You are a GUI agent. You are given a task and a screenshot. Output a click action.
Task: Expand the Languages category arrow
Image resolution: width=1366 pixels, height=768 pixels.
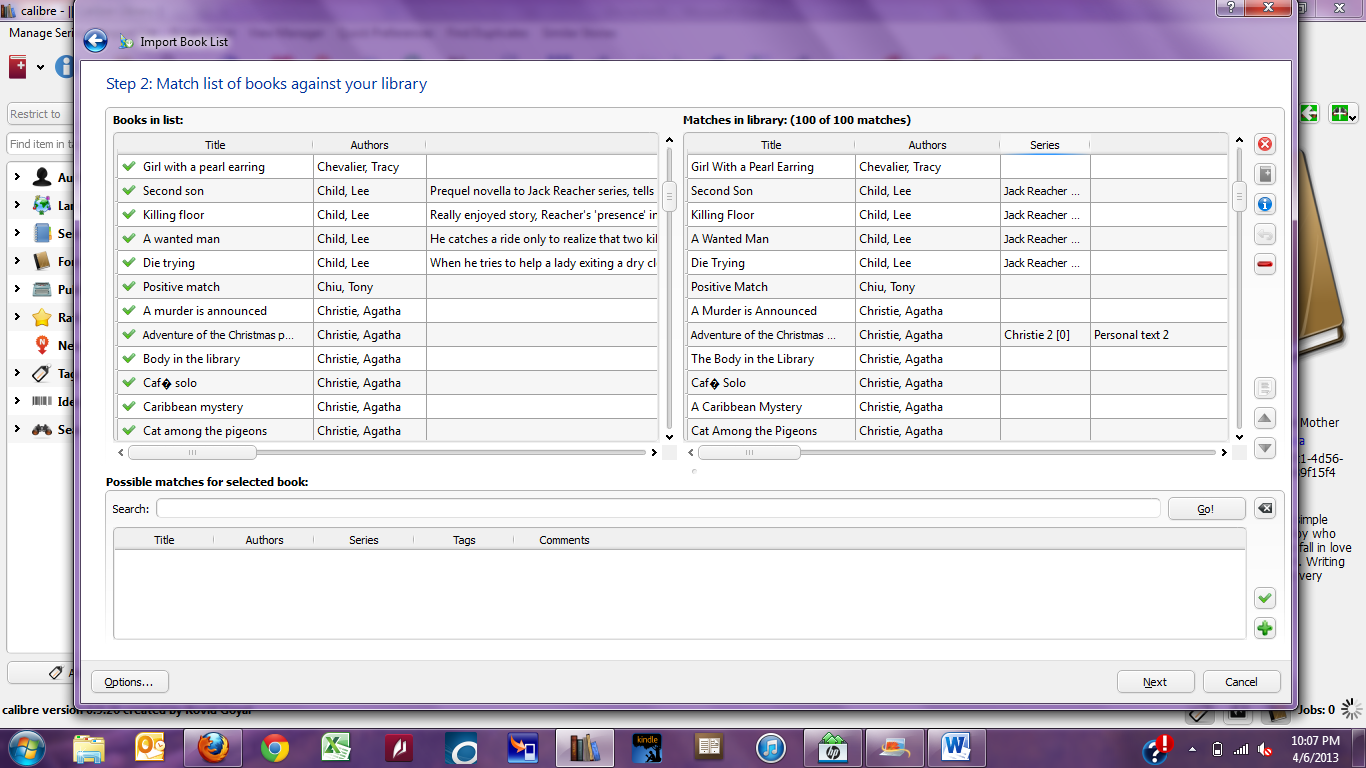17,205
